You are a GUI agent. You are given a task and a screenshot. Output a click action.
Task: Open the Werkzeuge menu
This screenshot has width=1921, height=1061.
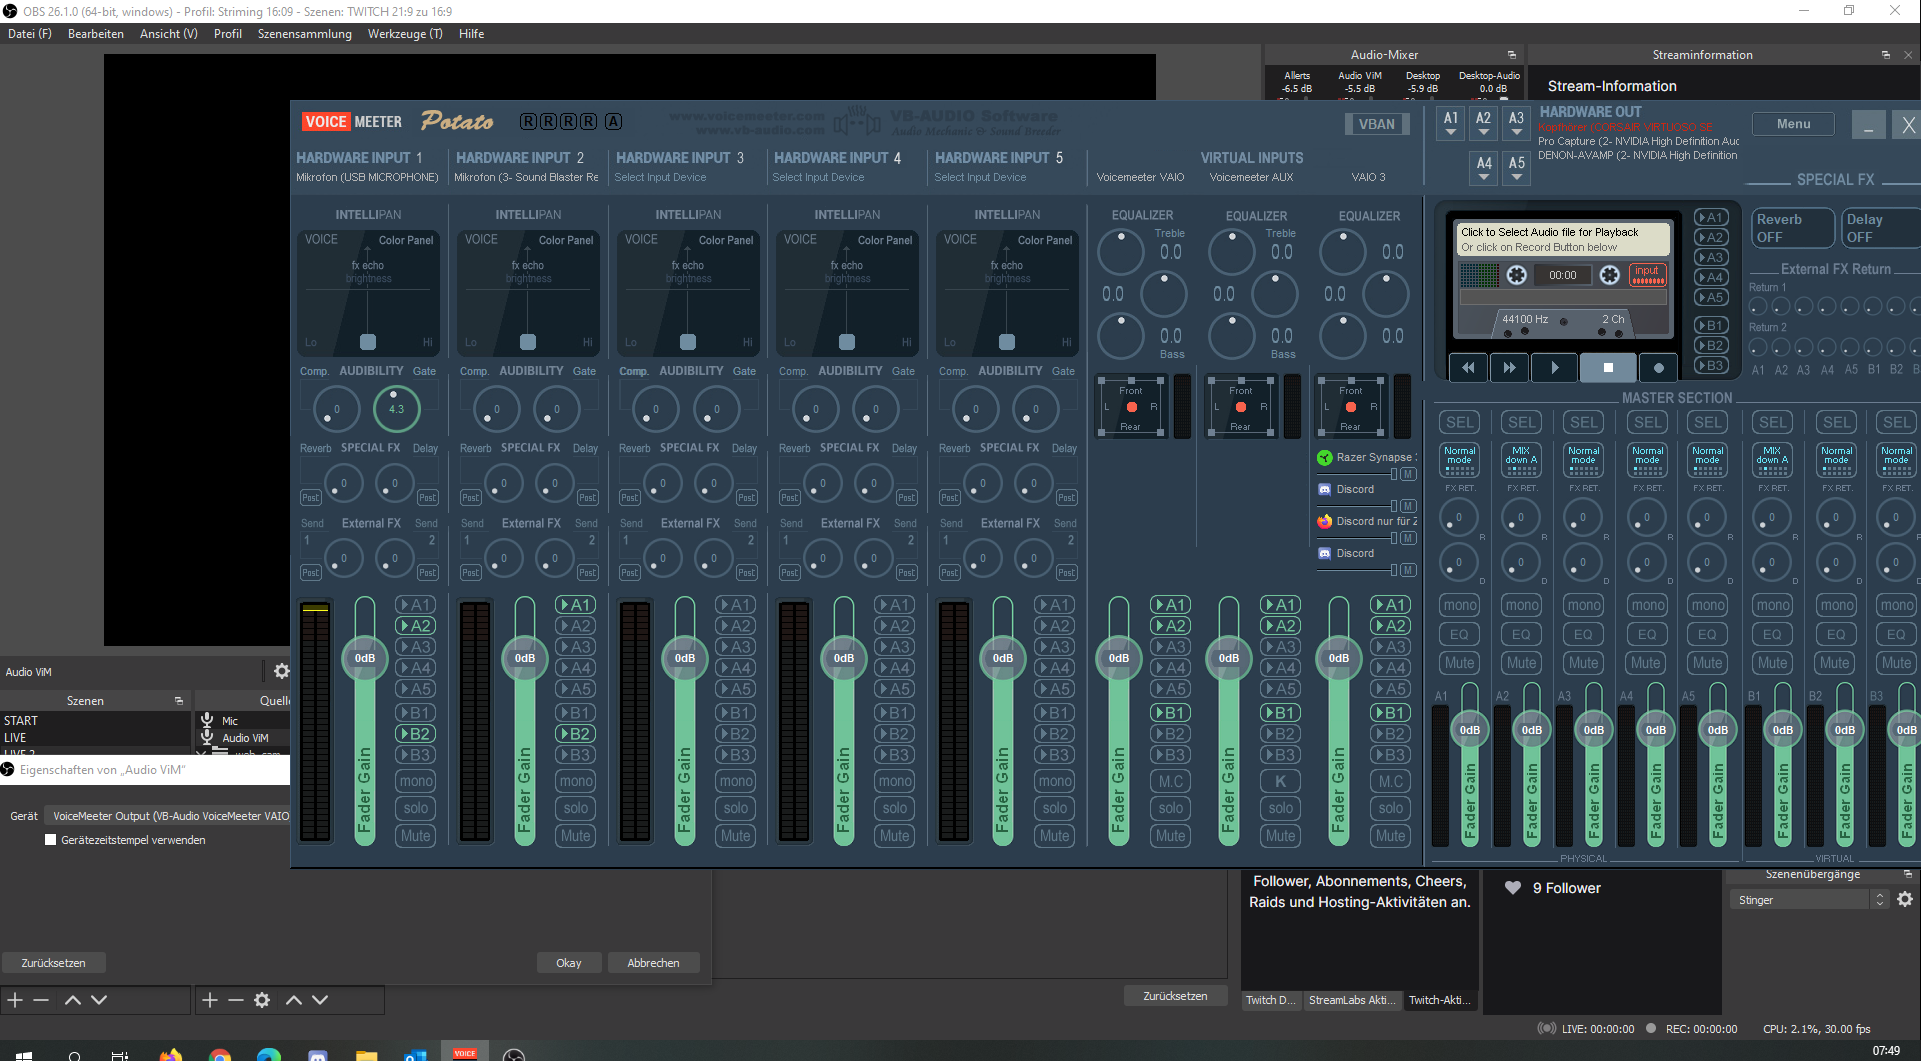[404, 34]
